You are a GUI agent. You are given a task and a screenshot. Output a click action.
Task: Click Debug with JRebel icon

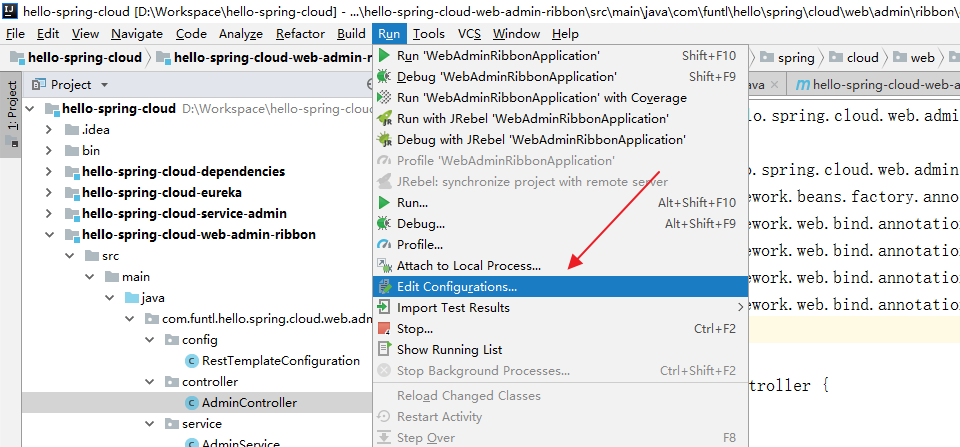tap(384, 140)
